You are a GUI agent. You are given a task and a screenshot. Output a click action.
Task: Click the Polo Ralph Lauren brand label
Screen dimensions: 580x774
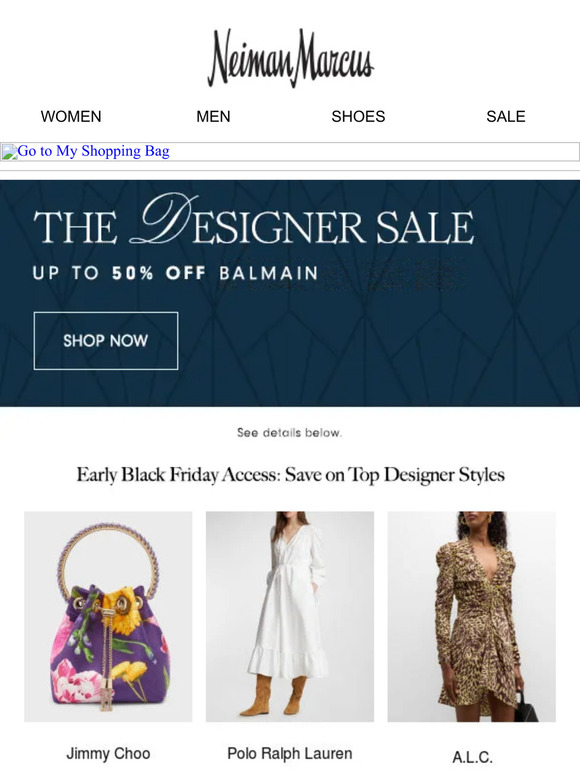coord(290,754)
